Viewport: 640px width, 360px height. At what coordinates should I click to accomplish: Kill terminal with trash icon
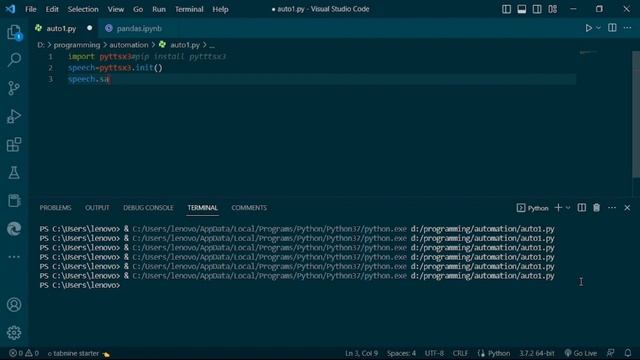tap(596, 208)
